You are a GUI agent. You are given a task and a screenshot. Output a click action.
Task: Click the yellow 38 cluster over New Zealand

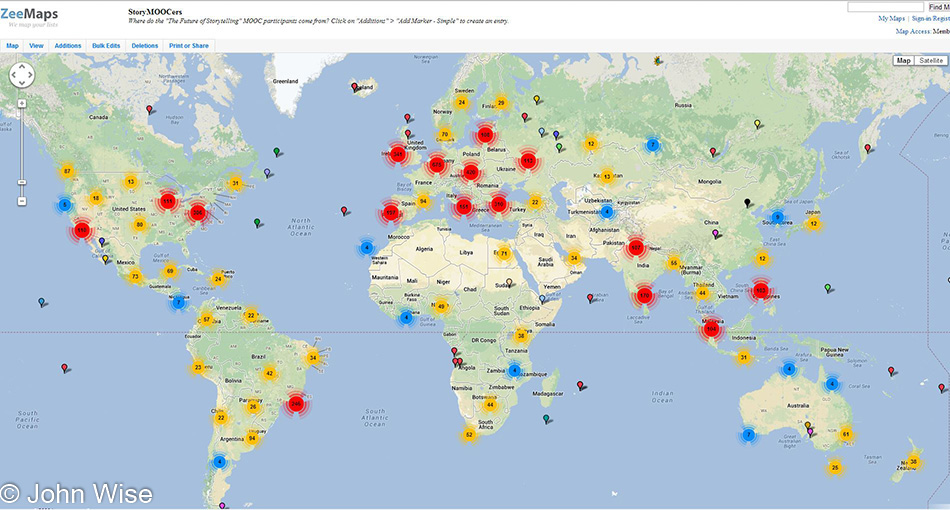coord(914,462)
